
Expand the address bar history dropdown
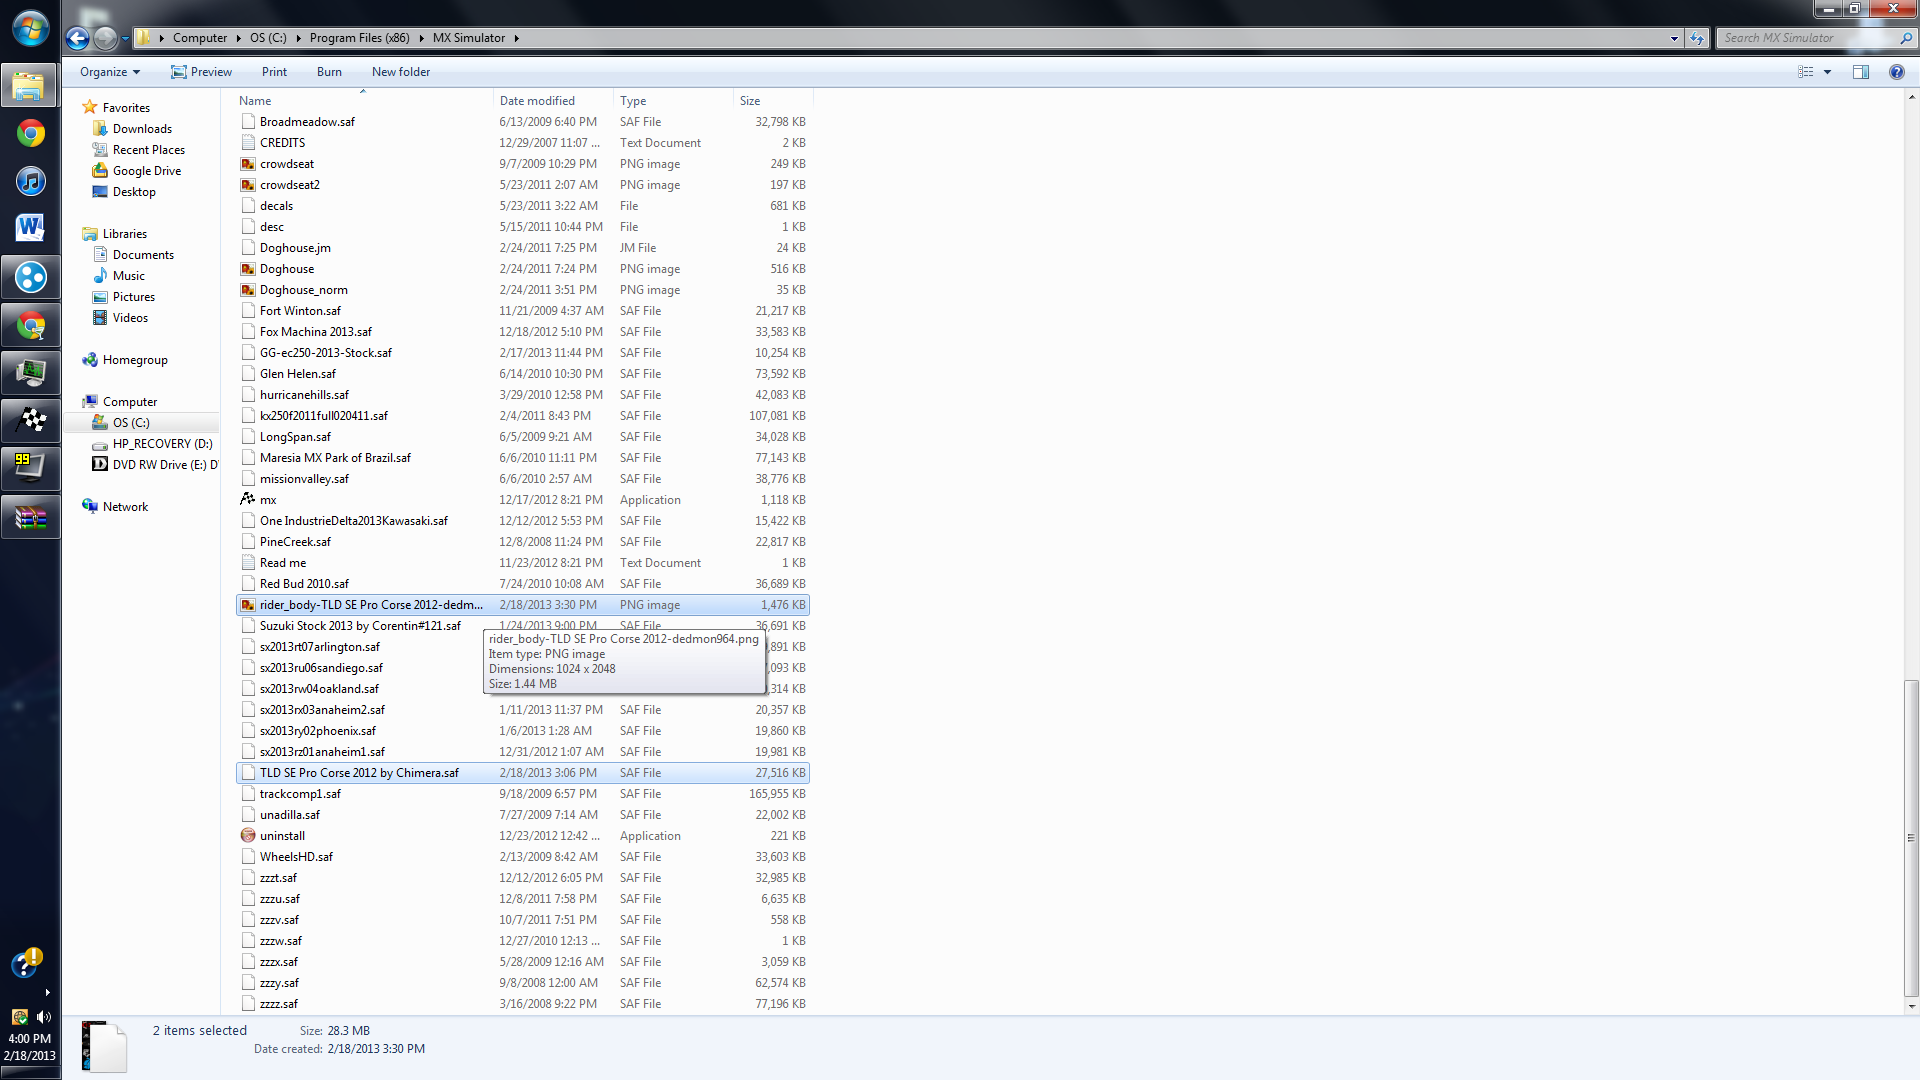point(1674,38)
